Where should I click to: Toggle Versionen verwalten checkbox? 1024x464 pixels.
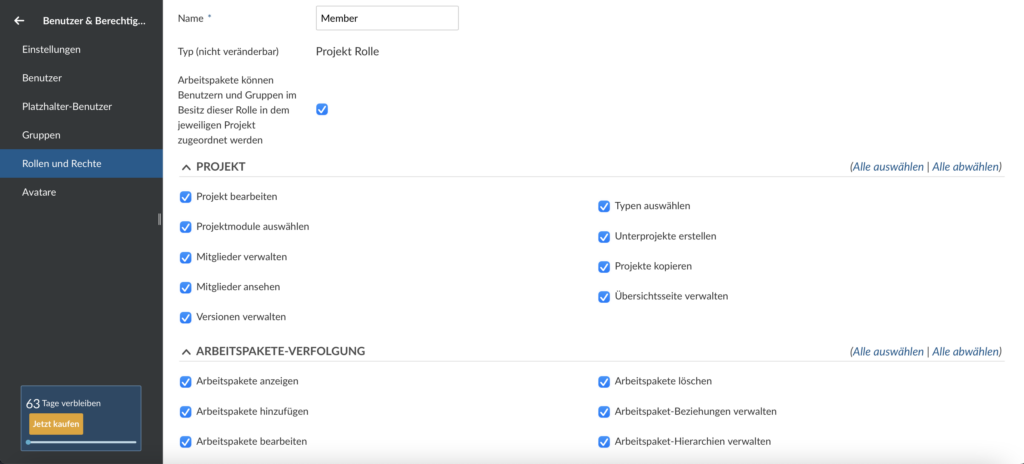click(x=185, y=318)
